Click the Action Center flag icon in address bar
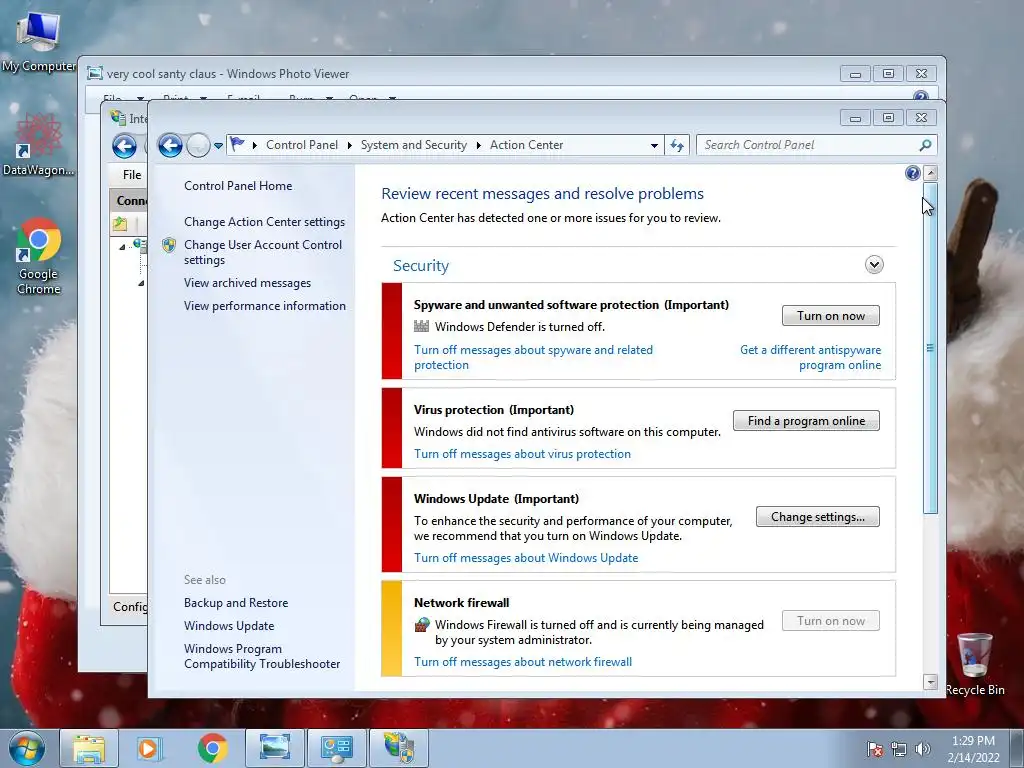Screen dimensions: 1024x768 [237, 144]
